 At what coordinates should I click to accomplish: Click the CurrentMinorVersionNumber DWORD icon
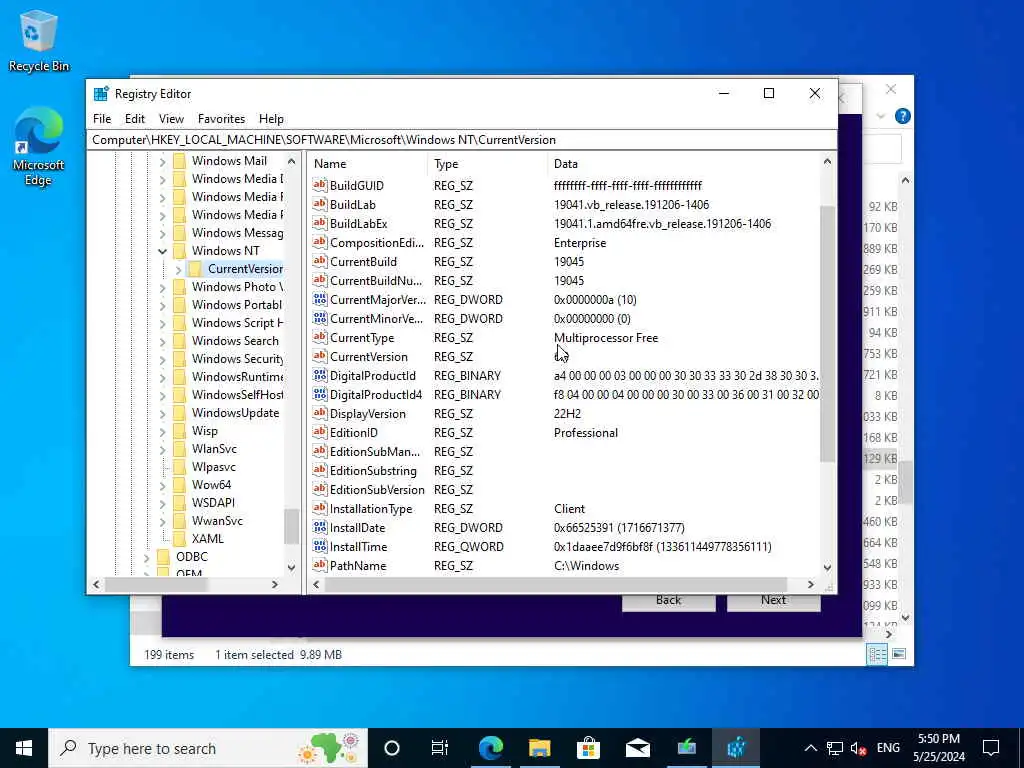(319, 319)
